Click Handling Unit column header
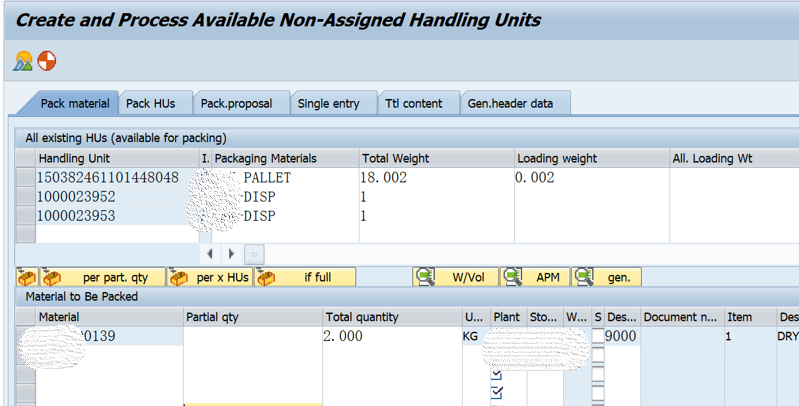The width and height of the screenshot is (799, 406). [x=117, y=158]
